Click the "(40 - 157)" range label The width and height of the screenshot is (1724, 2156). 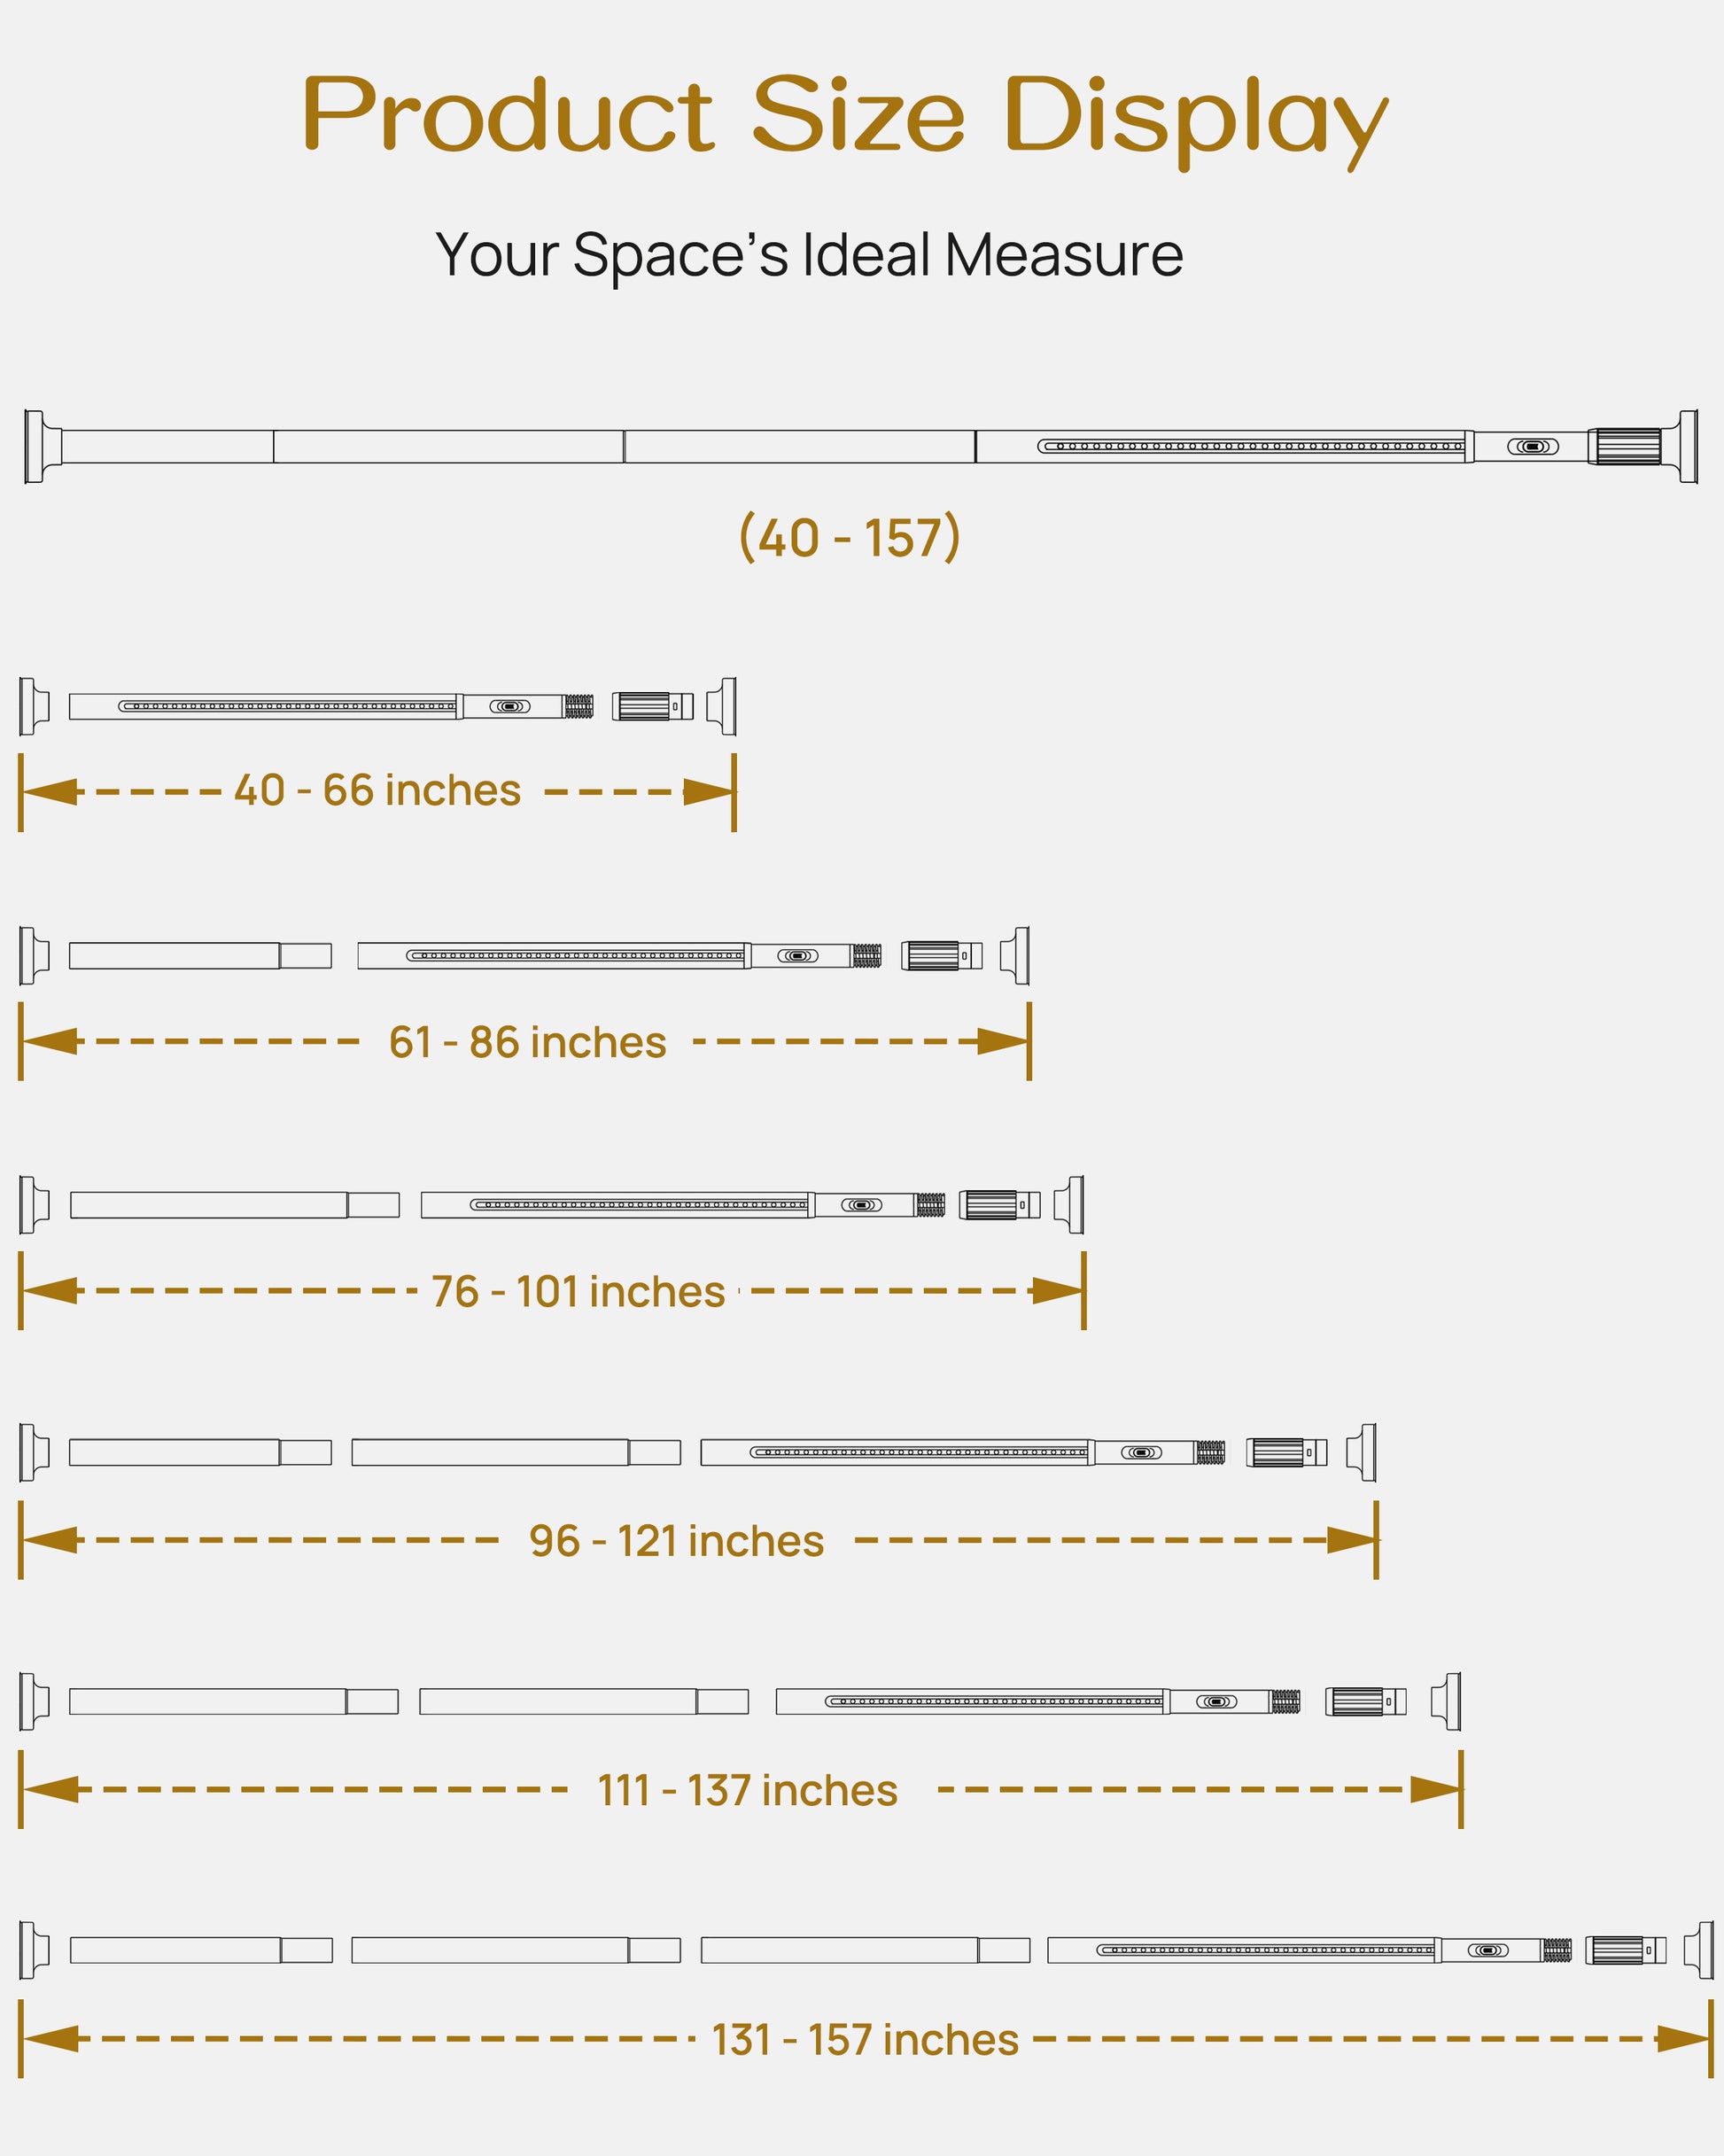click(849, 538)
